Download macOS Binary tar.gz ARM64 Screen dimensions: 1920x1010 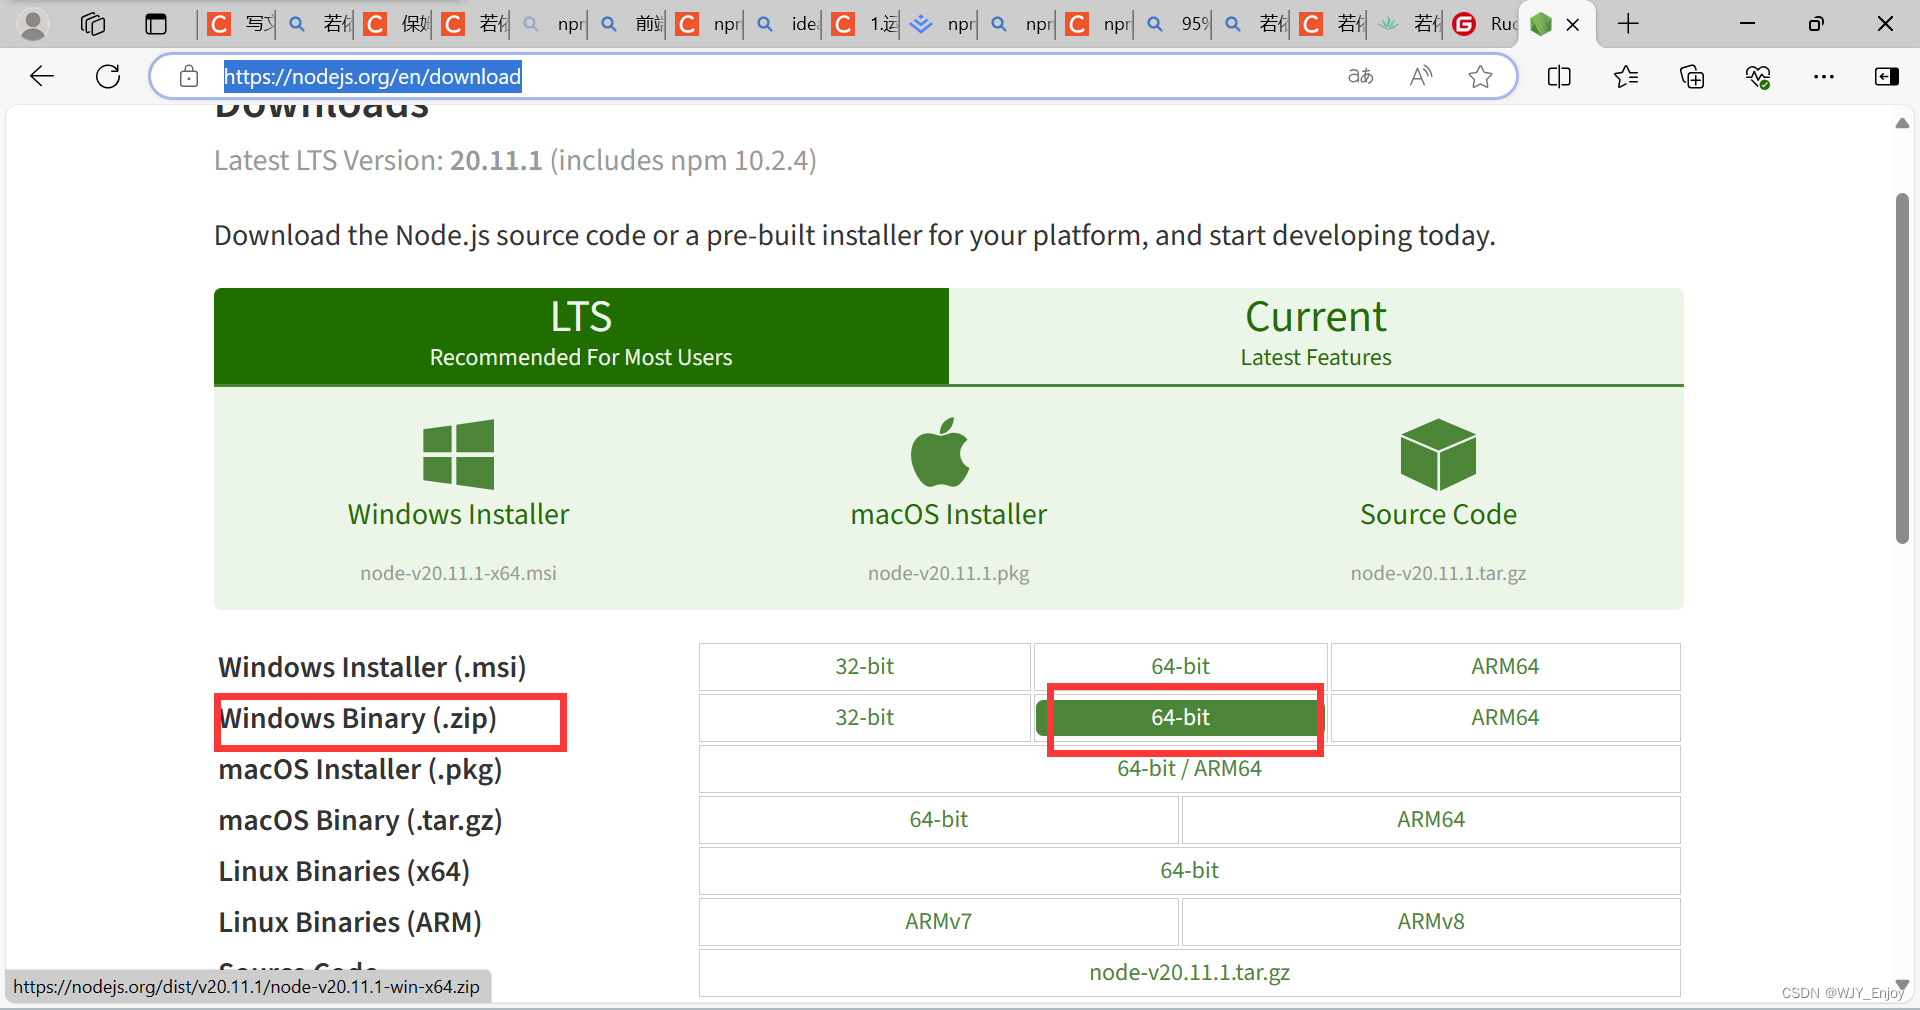(x=1431, y=819)
